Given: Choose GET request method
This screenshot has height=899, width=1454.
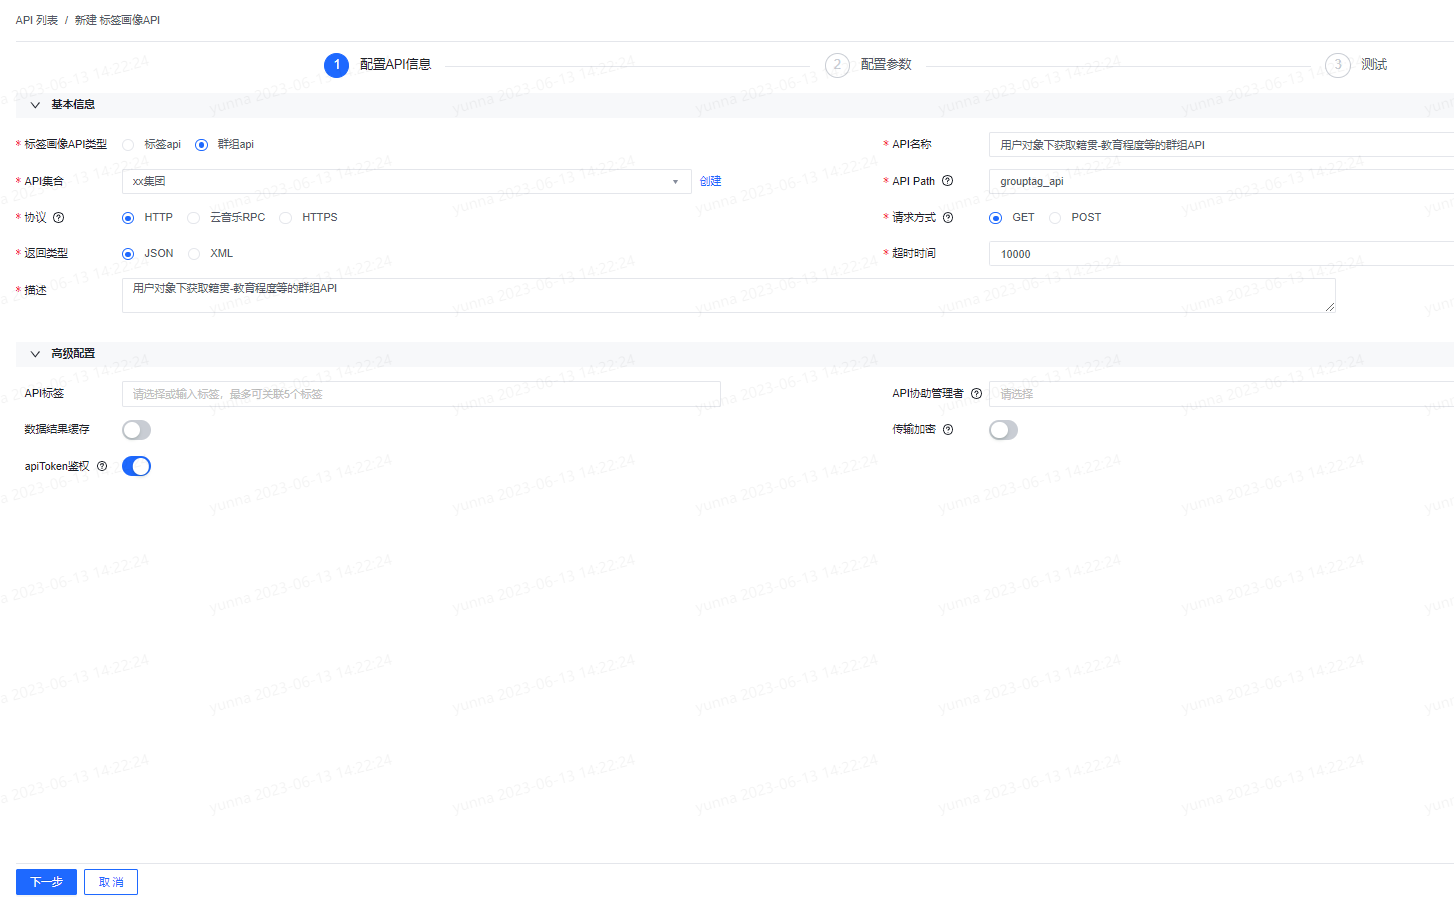Looking at the screenshot, I should [995, 218].
